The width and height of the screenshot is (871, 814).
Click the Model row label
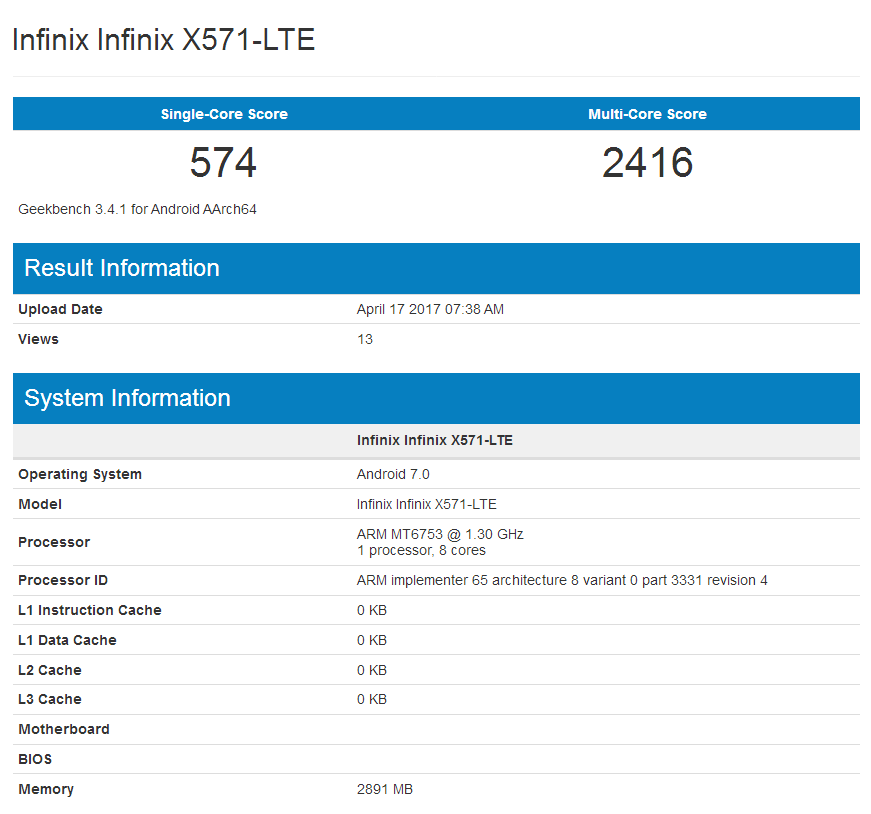[x=40, y=504]
